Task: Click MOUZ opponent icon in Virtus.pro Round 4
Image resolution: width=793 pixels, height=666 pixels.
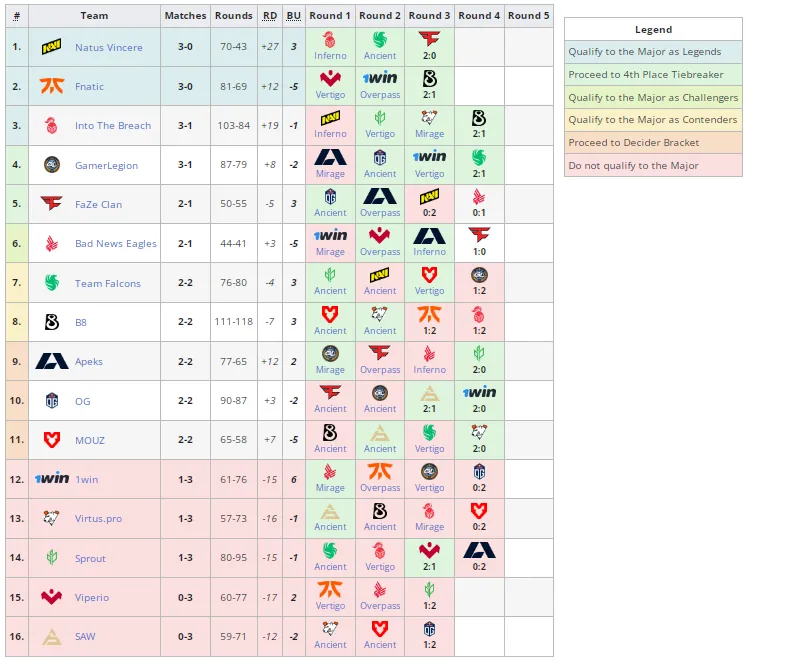Action: (479, 511)
